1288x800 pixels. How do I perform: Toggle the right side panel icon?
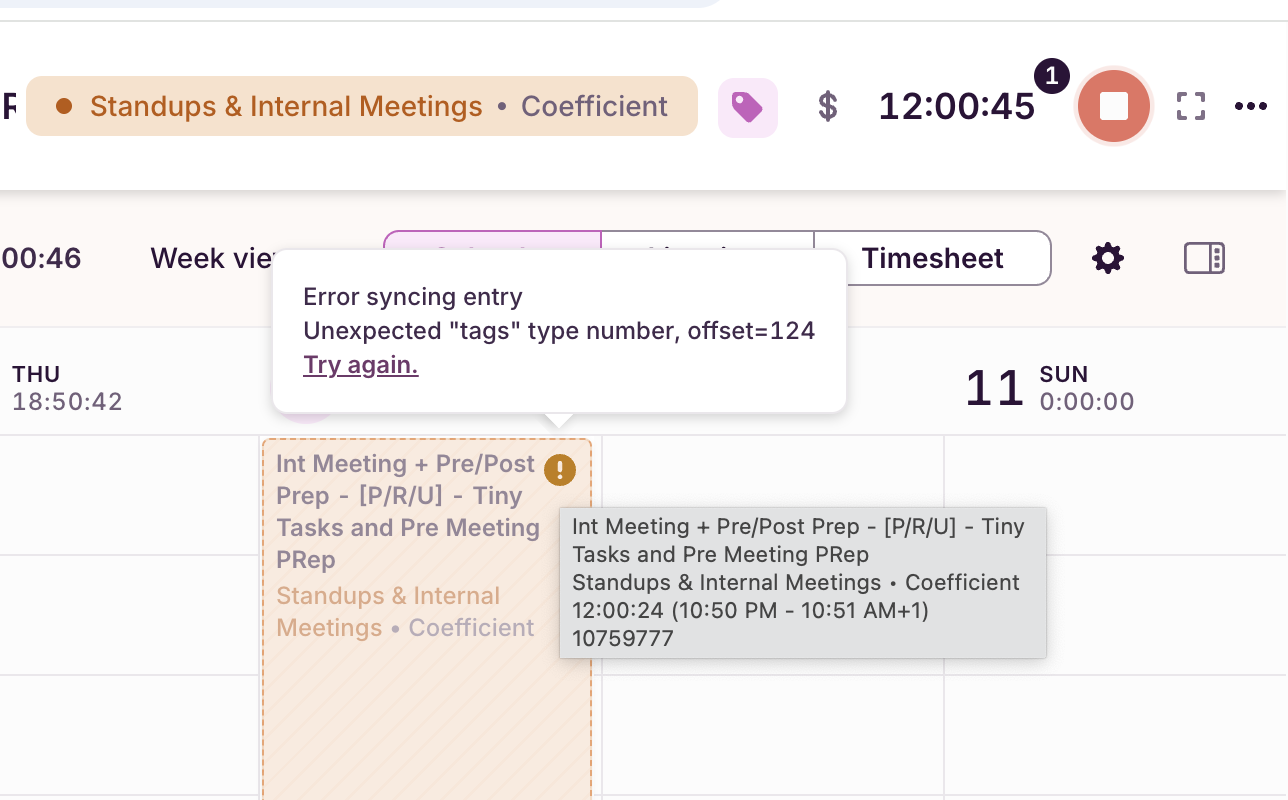point(1204,259)
